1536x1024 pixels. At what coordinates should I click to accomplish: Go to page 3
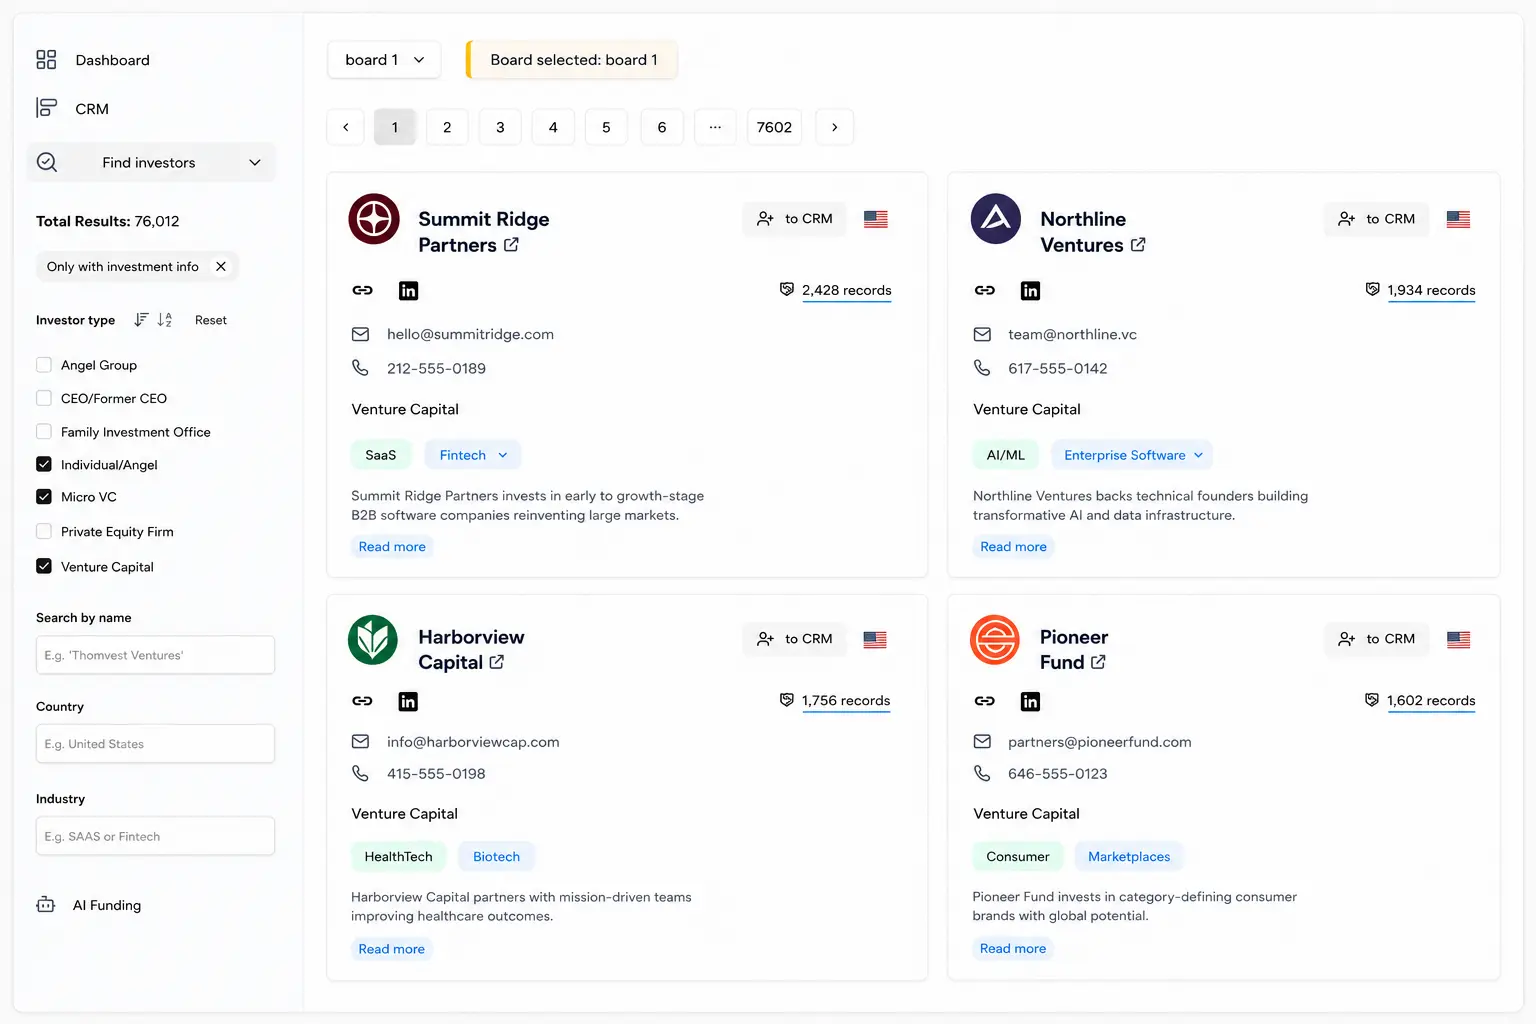(x=500, y=127)
